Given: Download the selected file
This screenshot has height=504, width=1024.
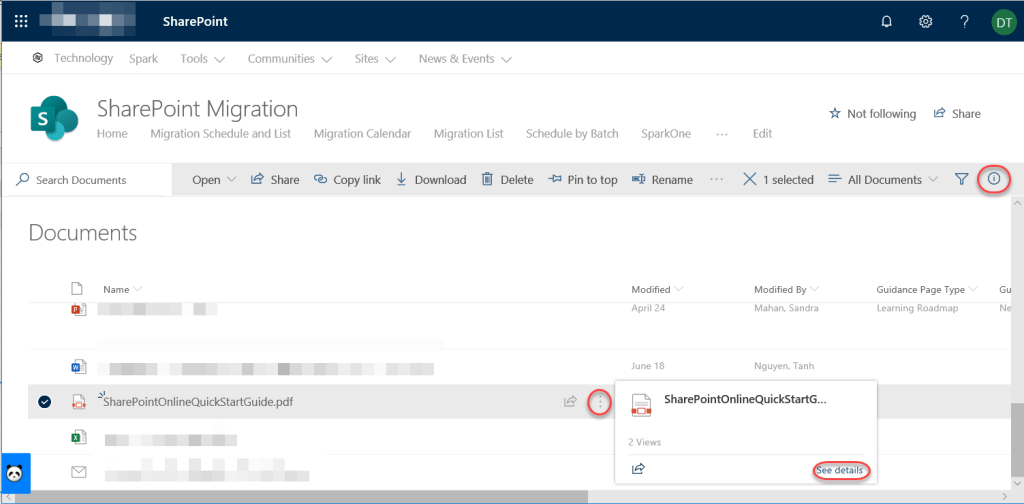Looking at the screenshot, I should tap(431, 180).
